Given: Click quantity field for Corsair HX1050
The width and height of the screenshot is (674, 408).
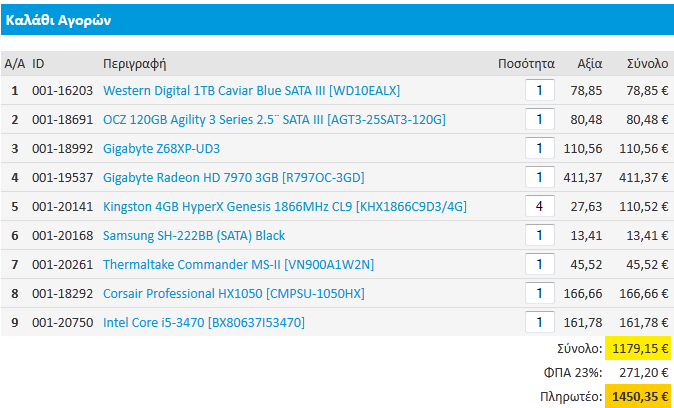Looking at the screenshot, I should [x=539, y=293].
